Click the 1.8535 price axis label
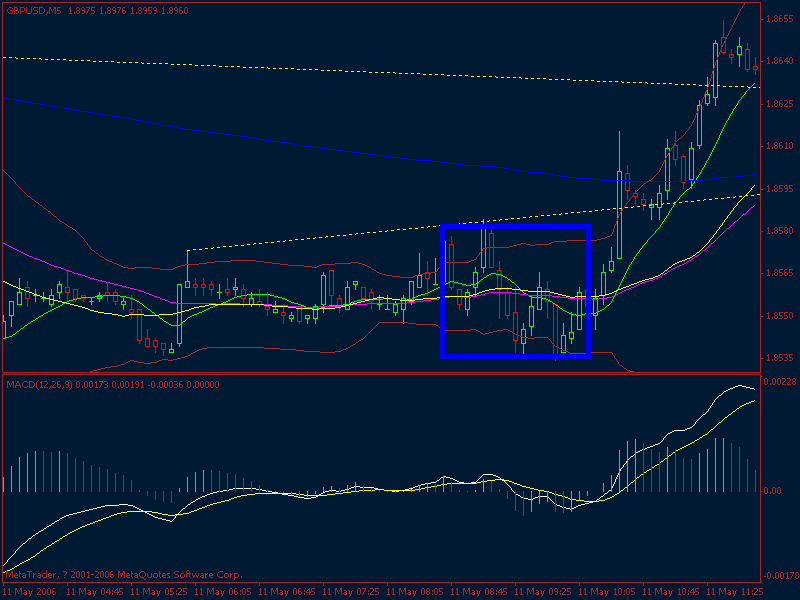Screen dimensions: 800x600 [x=780, y=358]
